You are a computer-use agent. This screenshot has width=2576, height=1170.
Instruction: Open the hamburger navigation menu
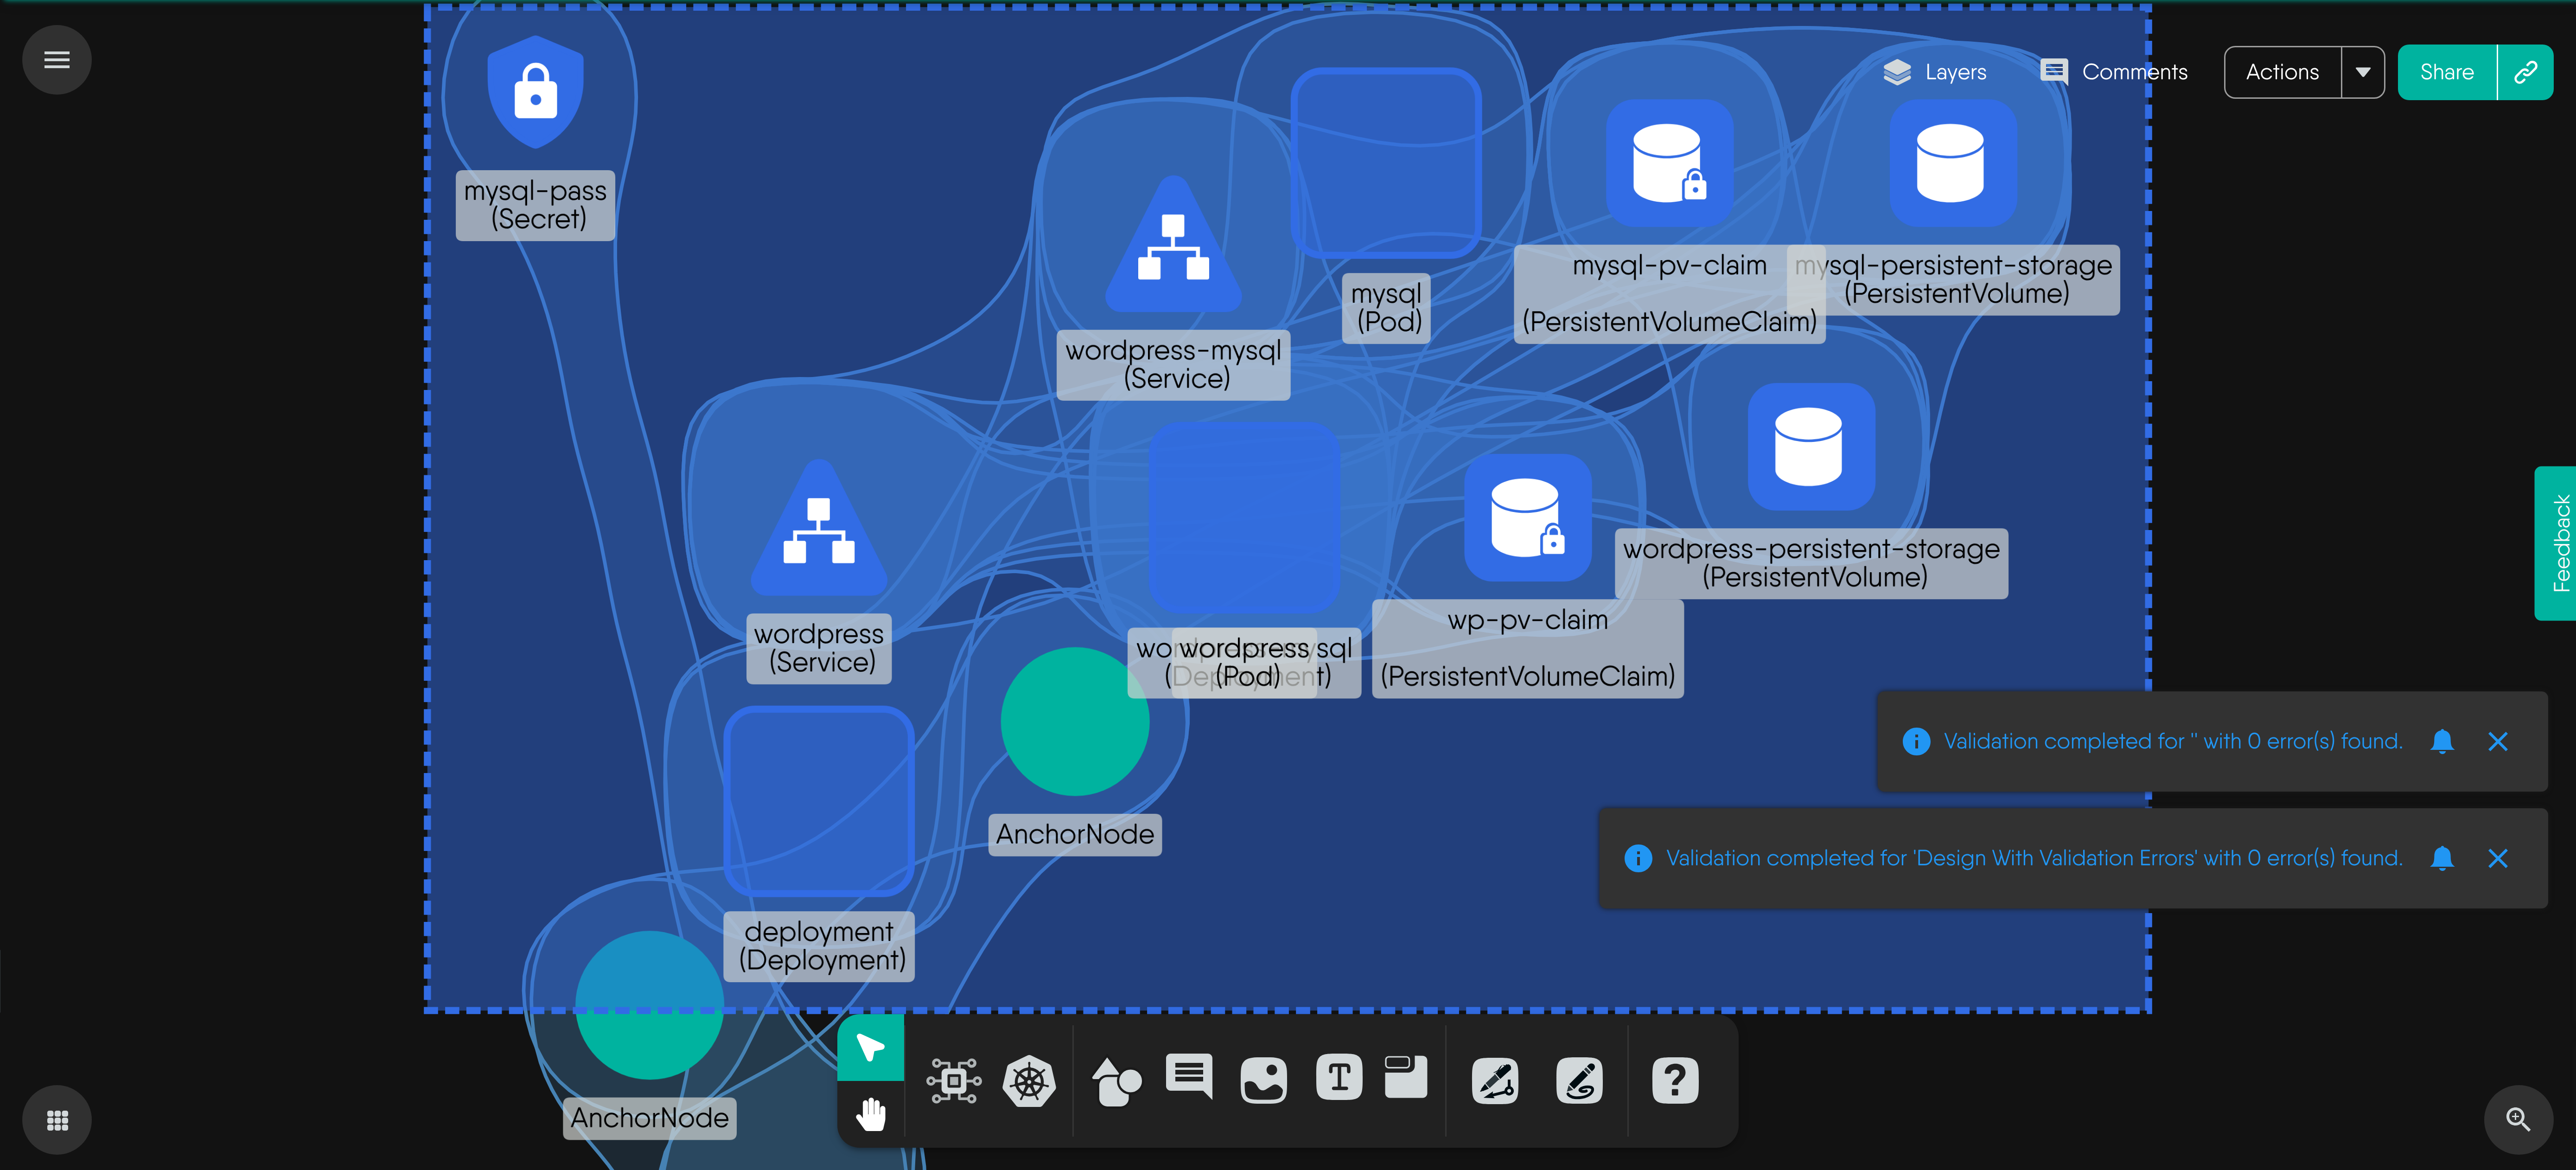click(57, 60)
